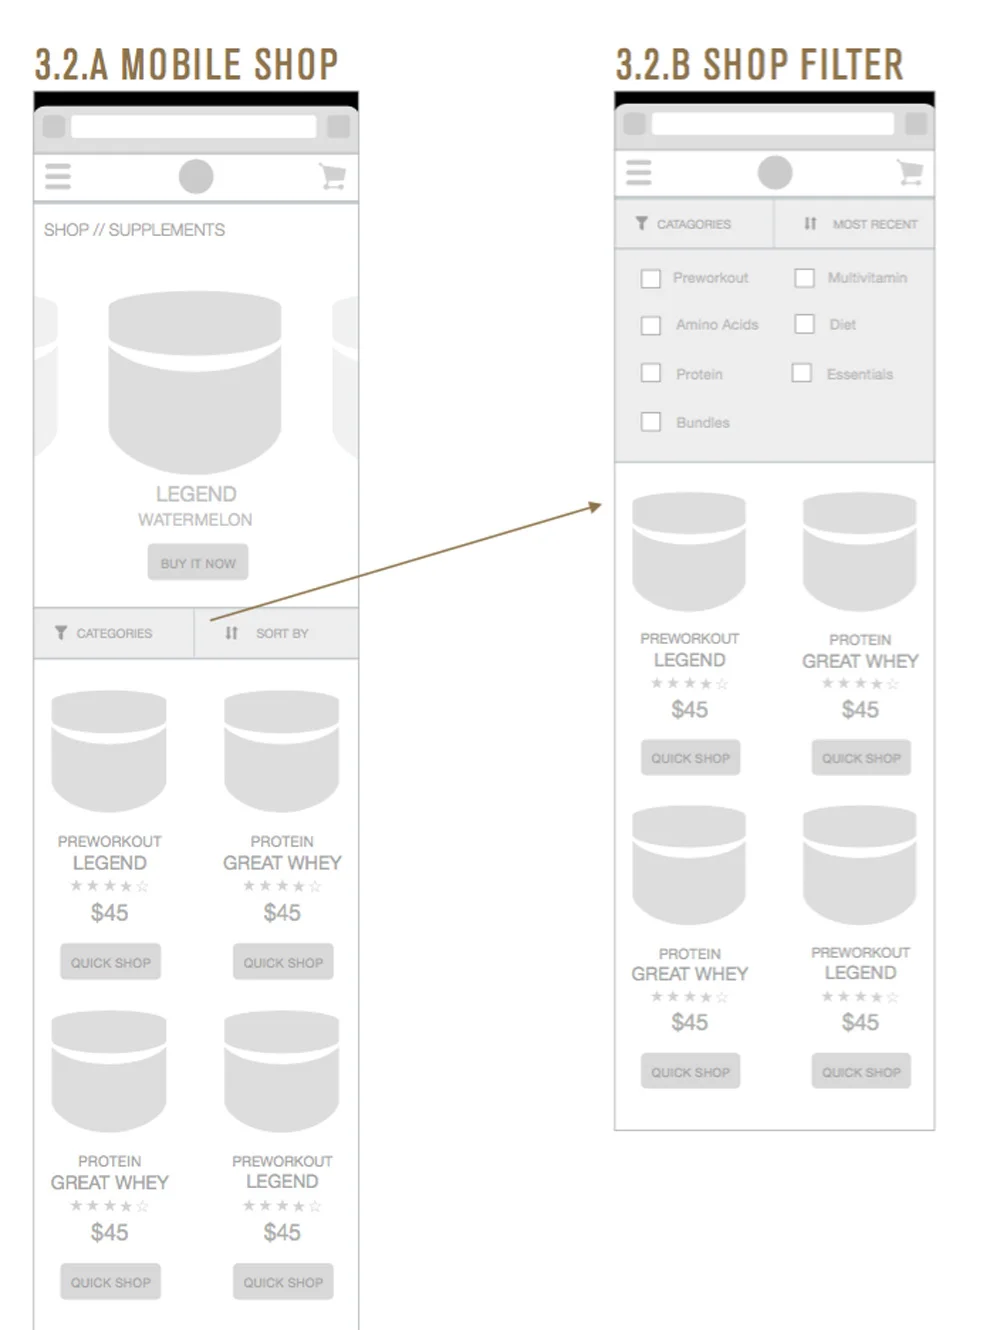The height and width of the screenshot is (1330, 1000).
Task: Click LEGEND title in featured banner
Action: 196,494
